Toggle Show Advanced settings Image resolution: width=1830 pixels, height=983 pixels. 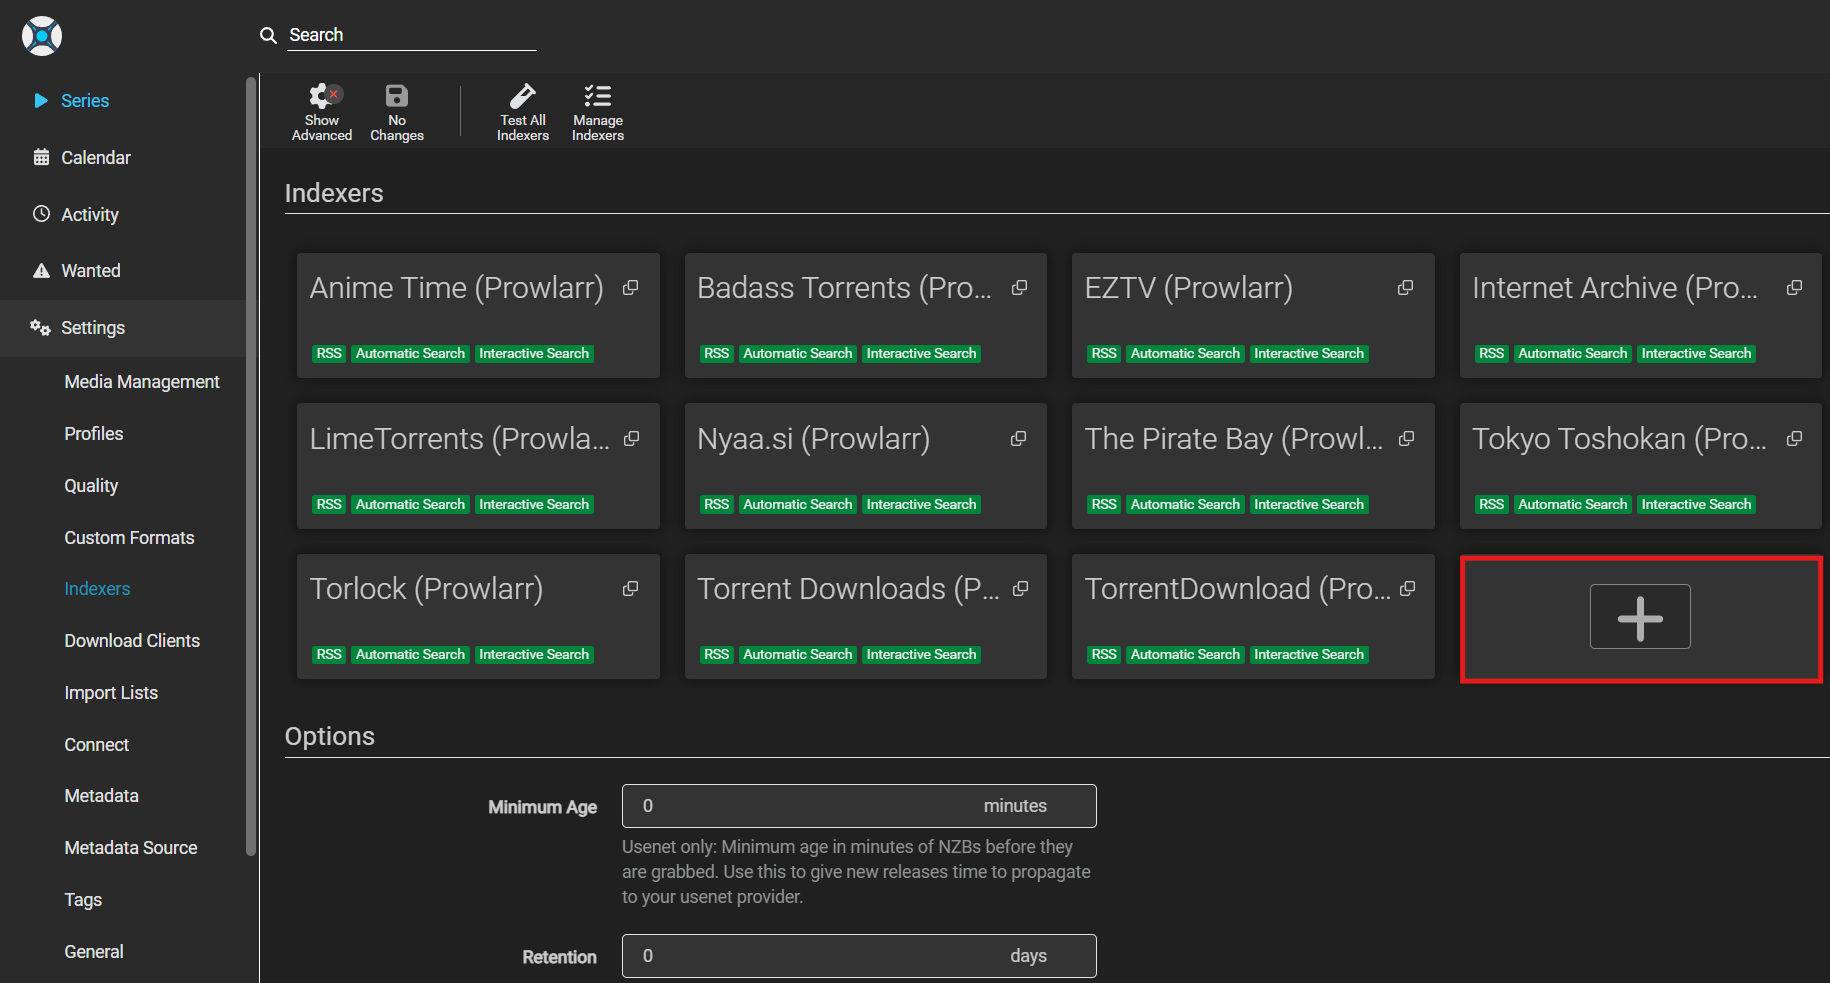[x=322, y=112]
